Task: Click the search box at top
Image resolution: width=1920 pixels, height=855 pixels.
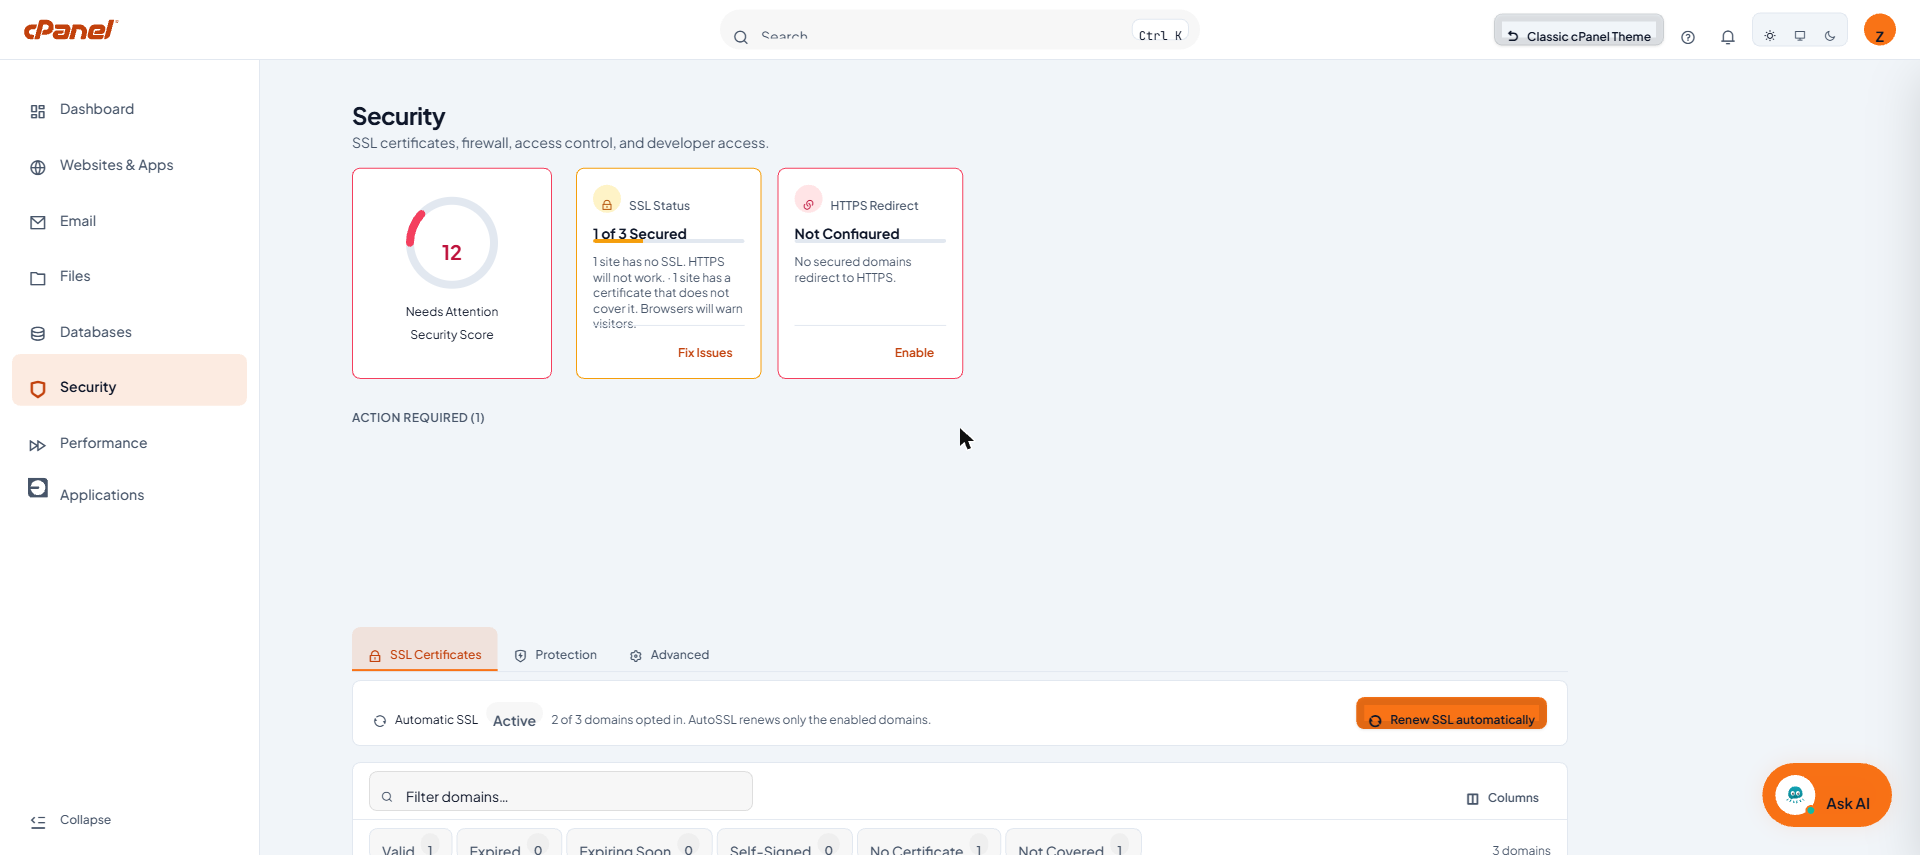Action: click(959, 32)
